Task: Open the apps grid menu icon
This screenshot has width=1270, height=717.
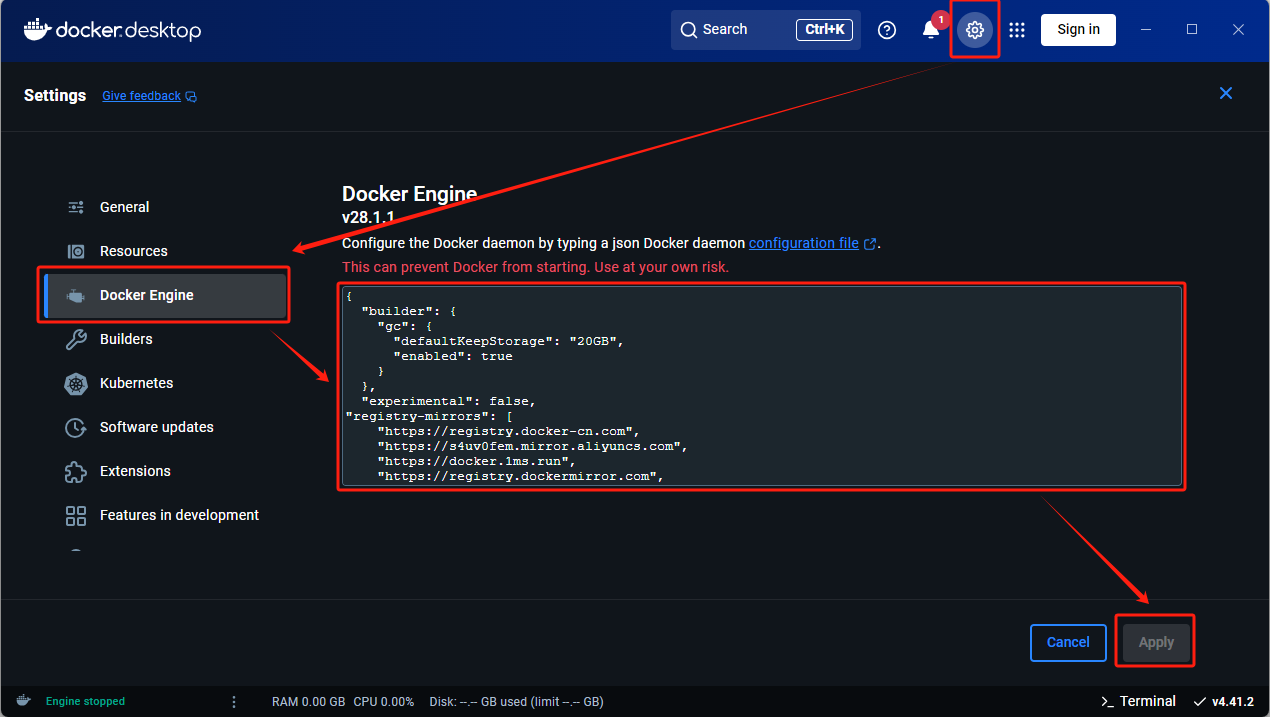Action: click(x=1017, y=30)
